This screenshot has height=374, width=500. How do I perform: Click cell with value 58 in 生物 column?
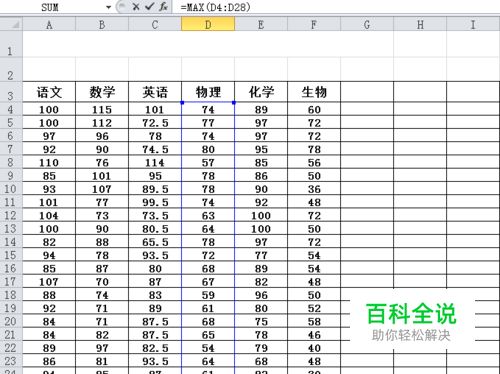tap(314, 321)
